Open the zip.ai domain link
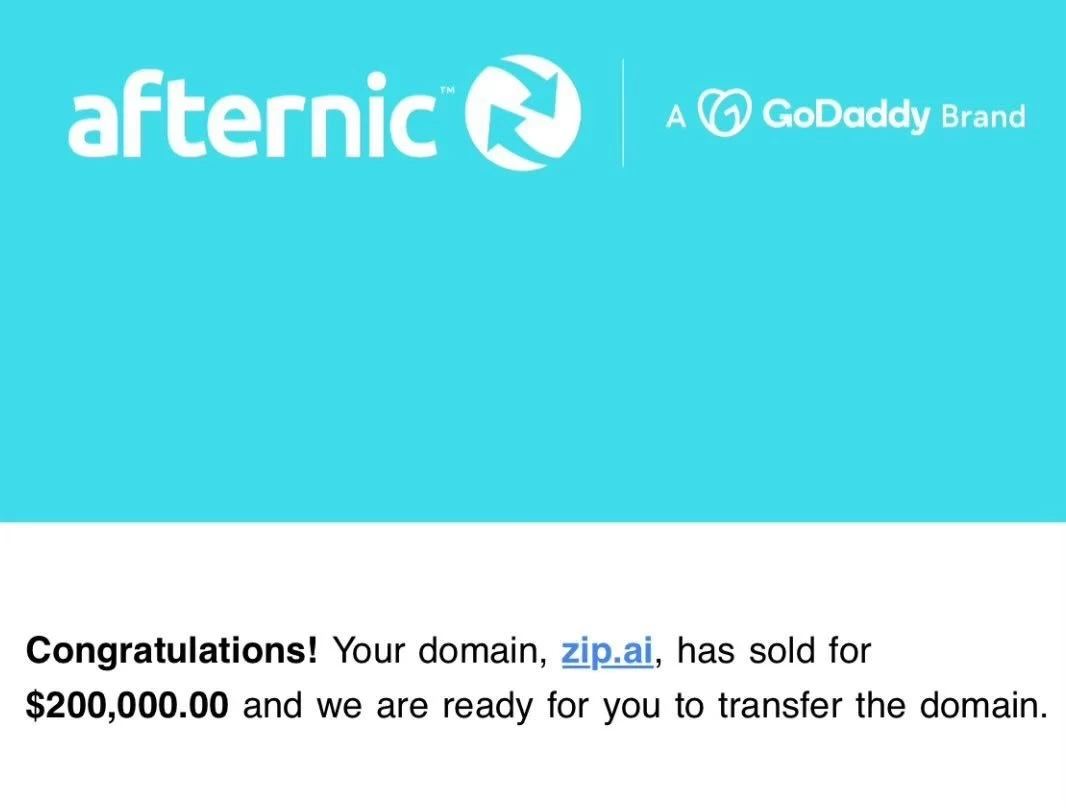 [607, 651]
